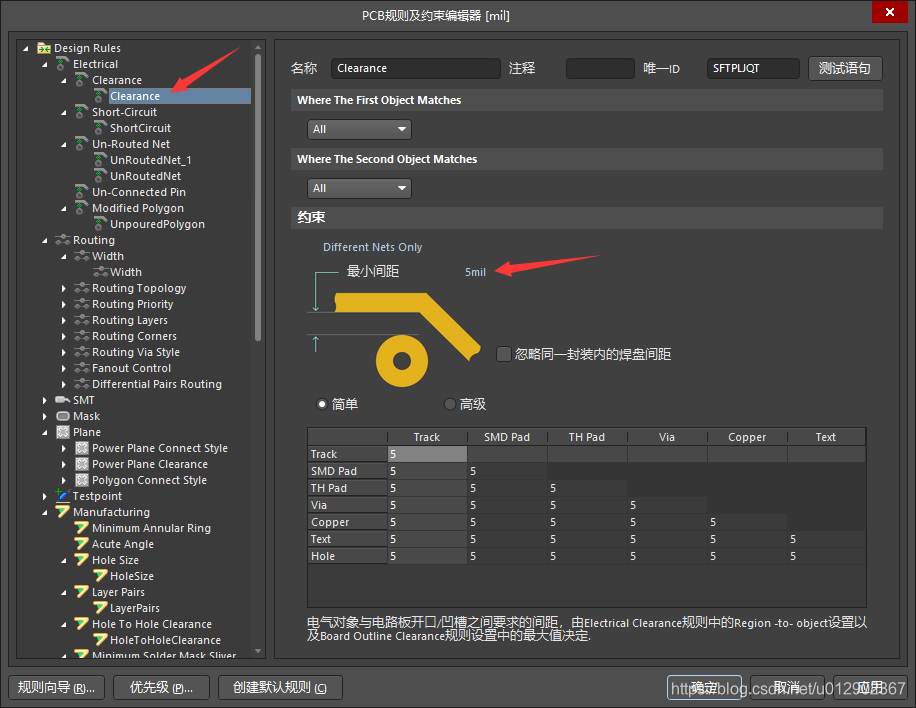Expand the Routing Topology tree node
This screenshot has height=708, width=916.
(64, 288)
